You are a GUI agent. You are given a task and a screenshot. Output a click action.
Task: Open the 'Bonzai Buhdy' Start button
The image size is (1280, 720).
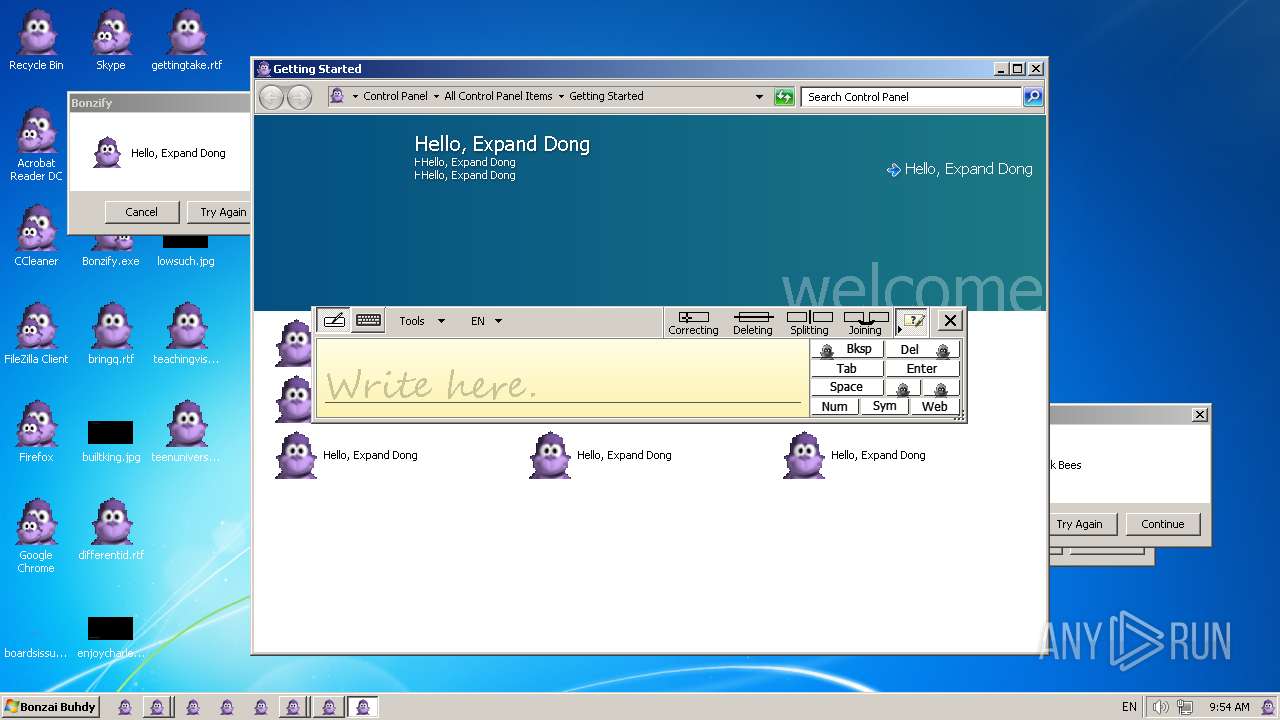pyautogui.click(x=51, y=707)
